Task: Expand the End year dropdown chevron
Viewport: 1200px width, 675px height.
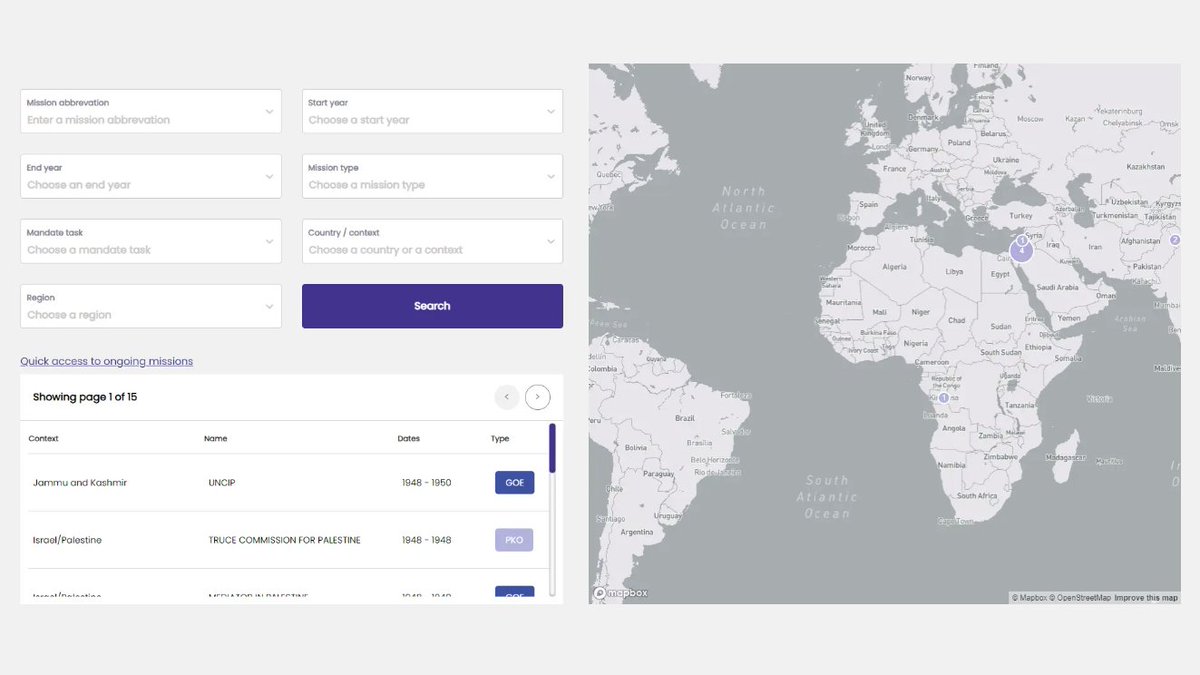Action: [x=269, y=177]
